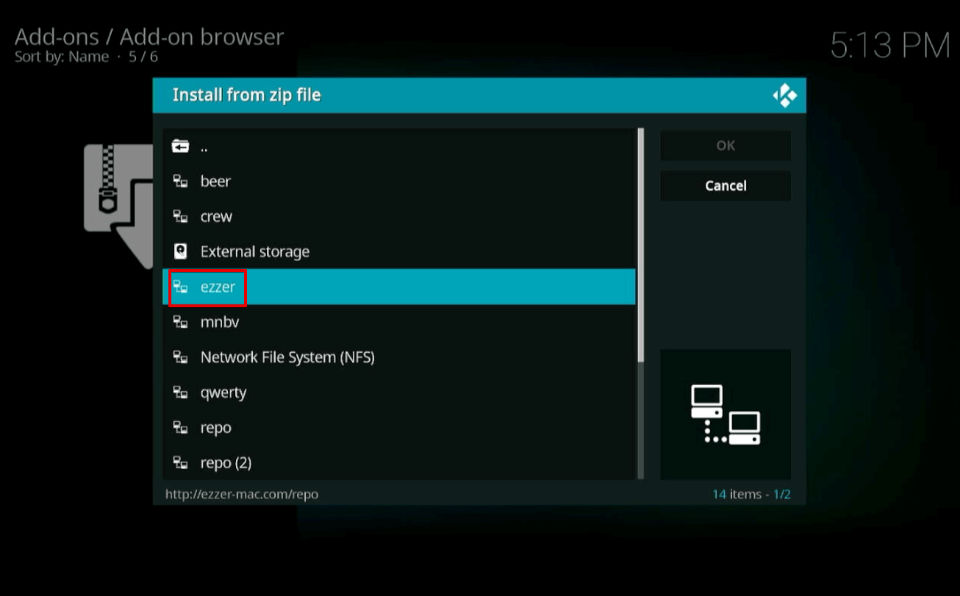This screenshot has width=960, height=596.
Task: Click the 14 items page counter
Action: click(x=751, y=494)
